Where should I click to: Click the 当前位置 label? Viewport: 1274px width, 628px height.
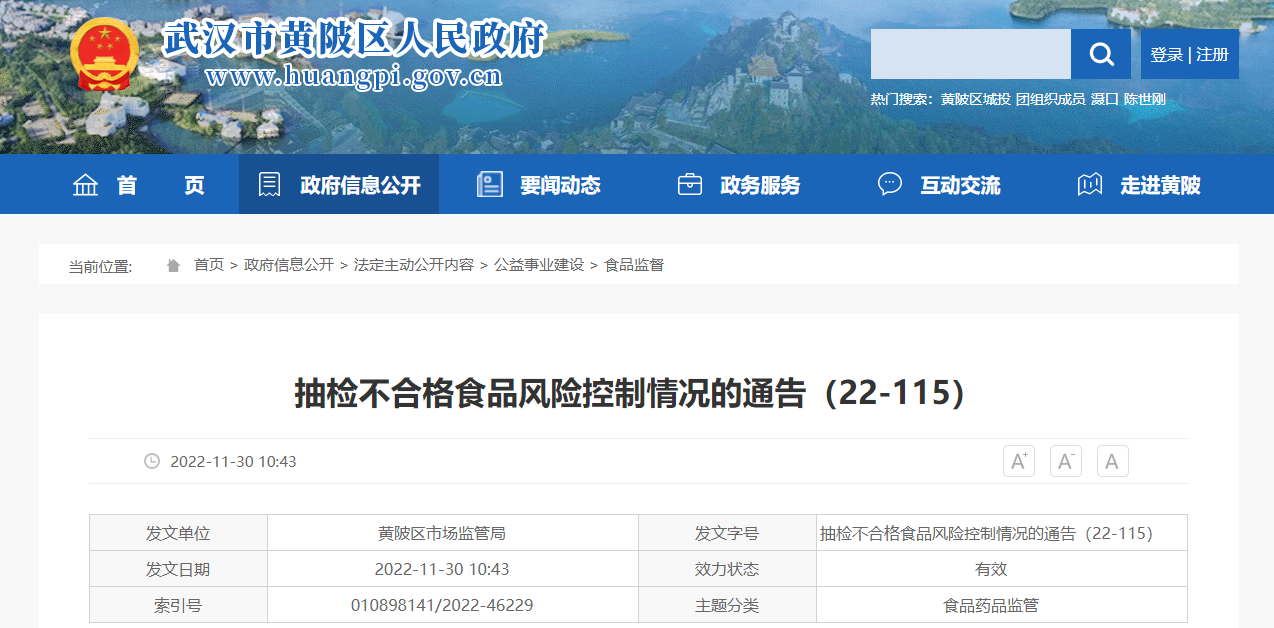pyautogui.click(x=100, y=266)
